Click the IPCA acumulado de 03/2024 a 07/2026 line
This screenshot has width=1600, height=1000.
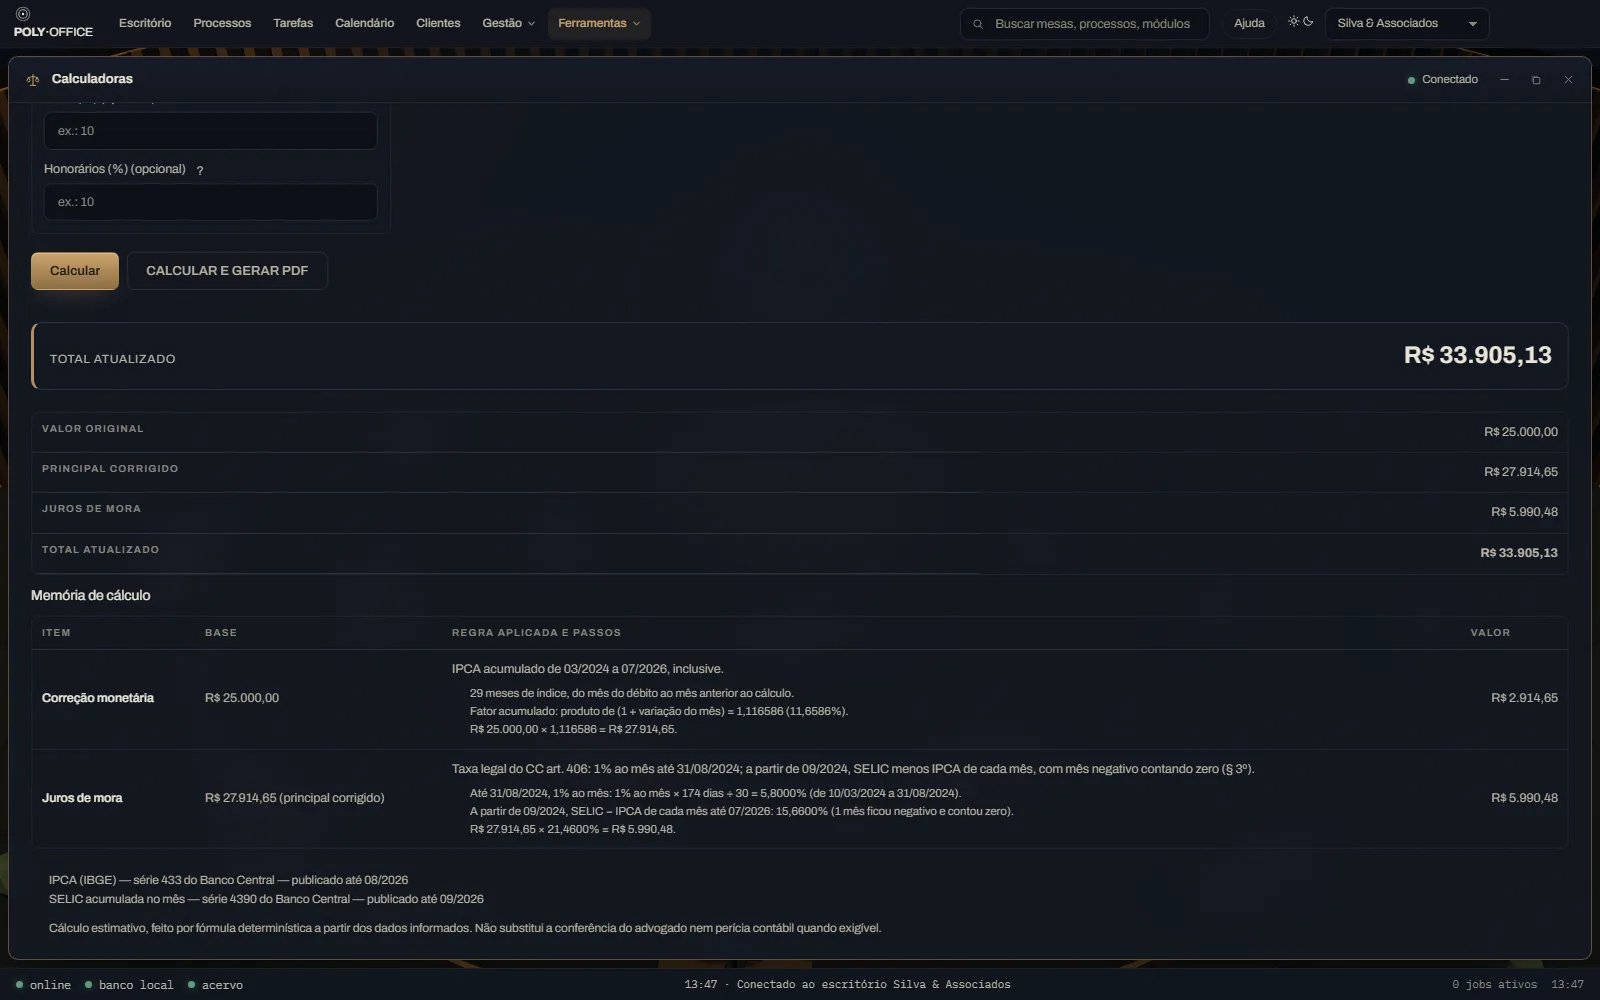[587, 669]
